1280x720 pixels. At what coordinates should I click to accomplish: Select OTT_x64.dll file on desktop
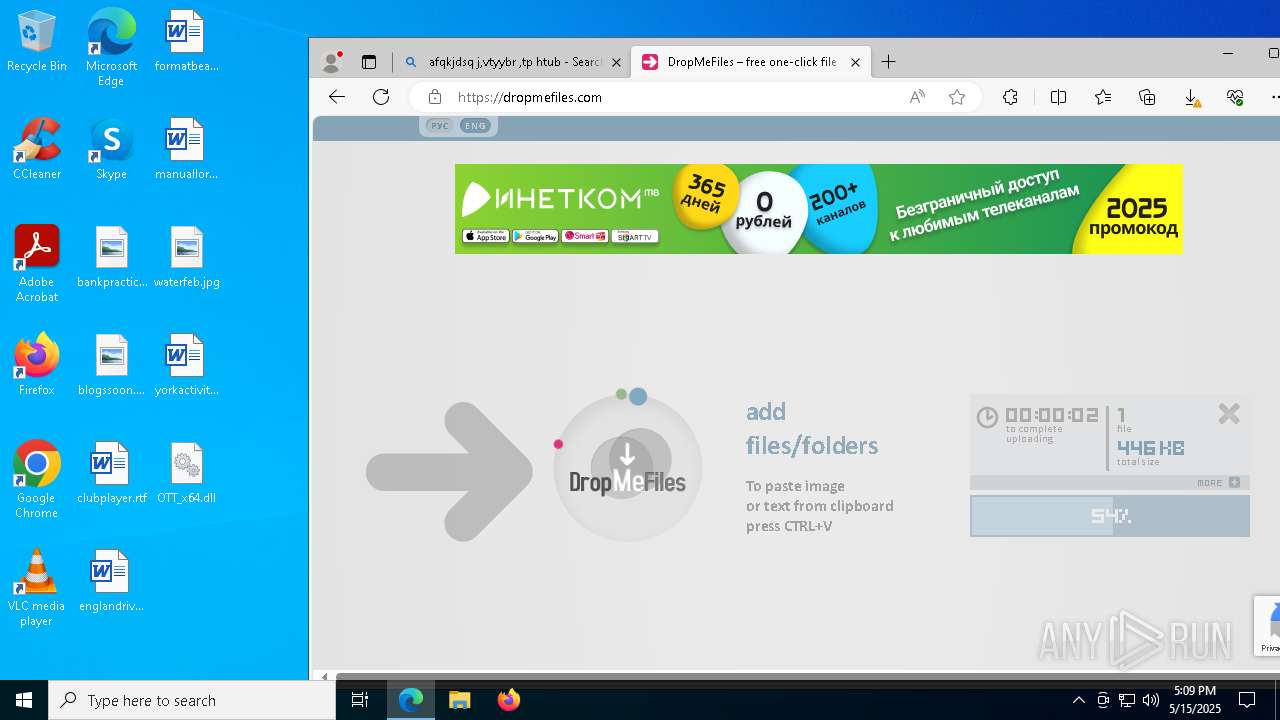186,473
